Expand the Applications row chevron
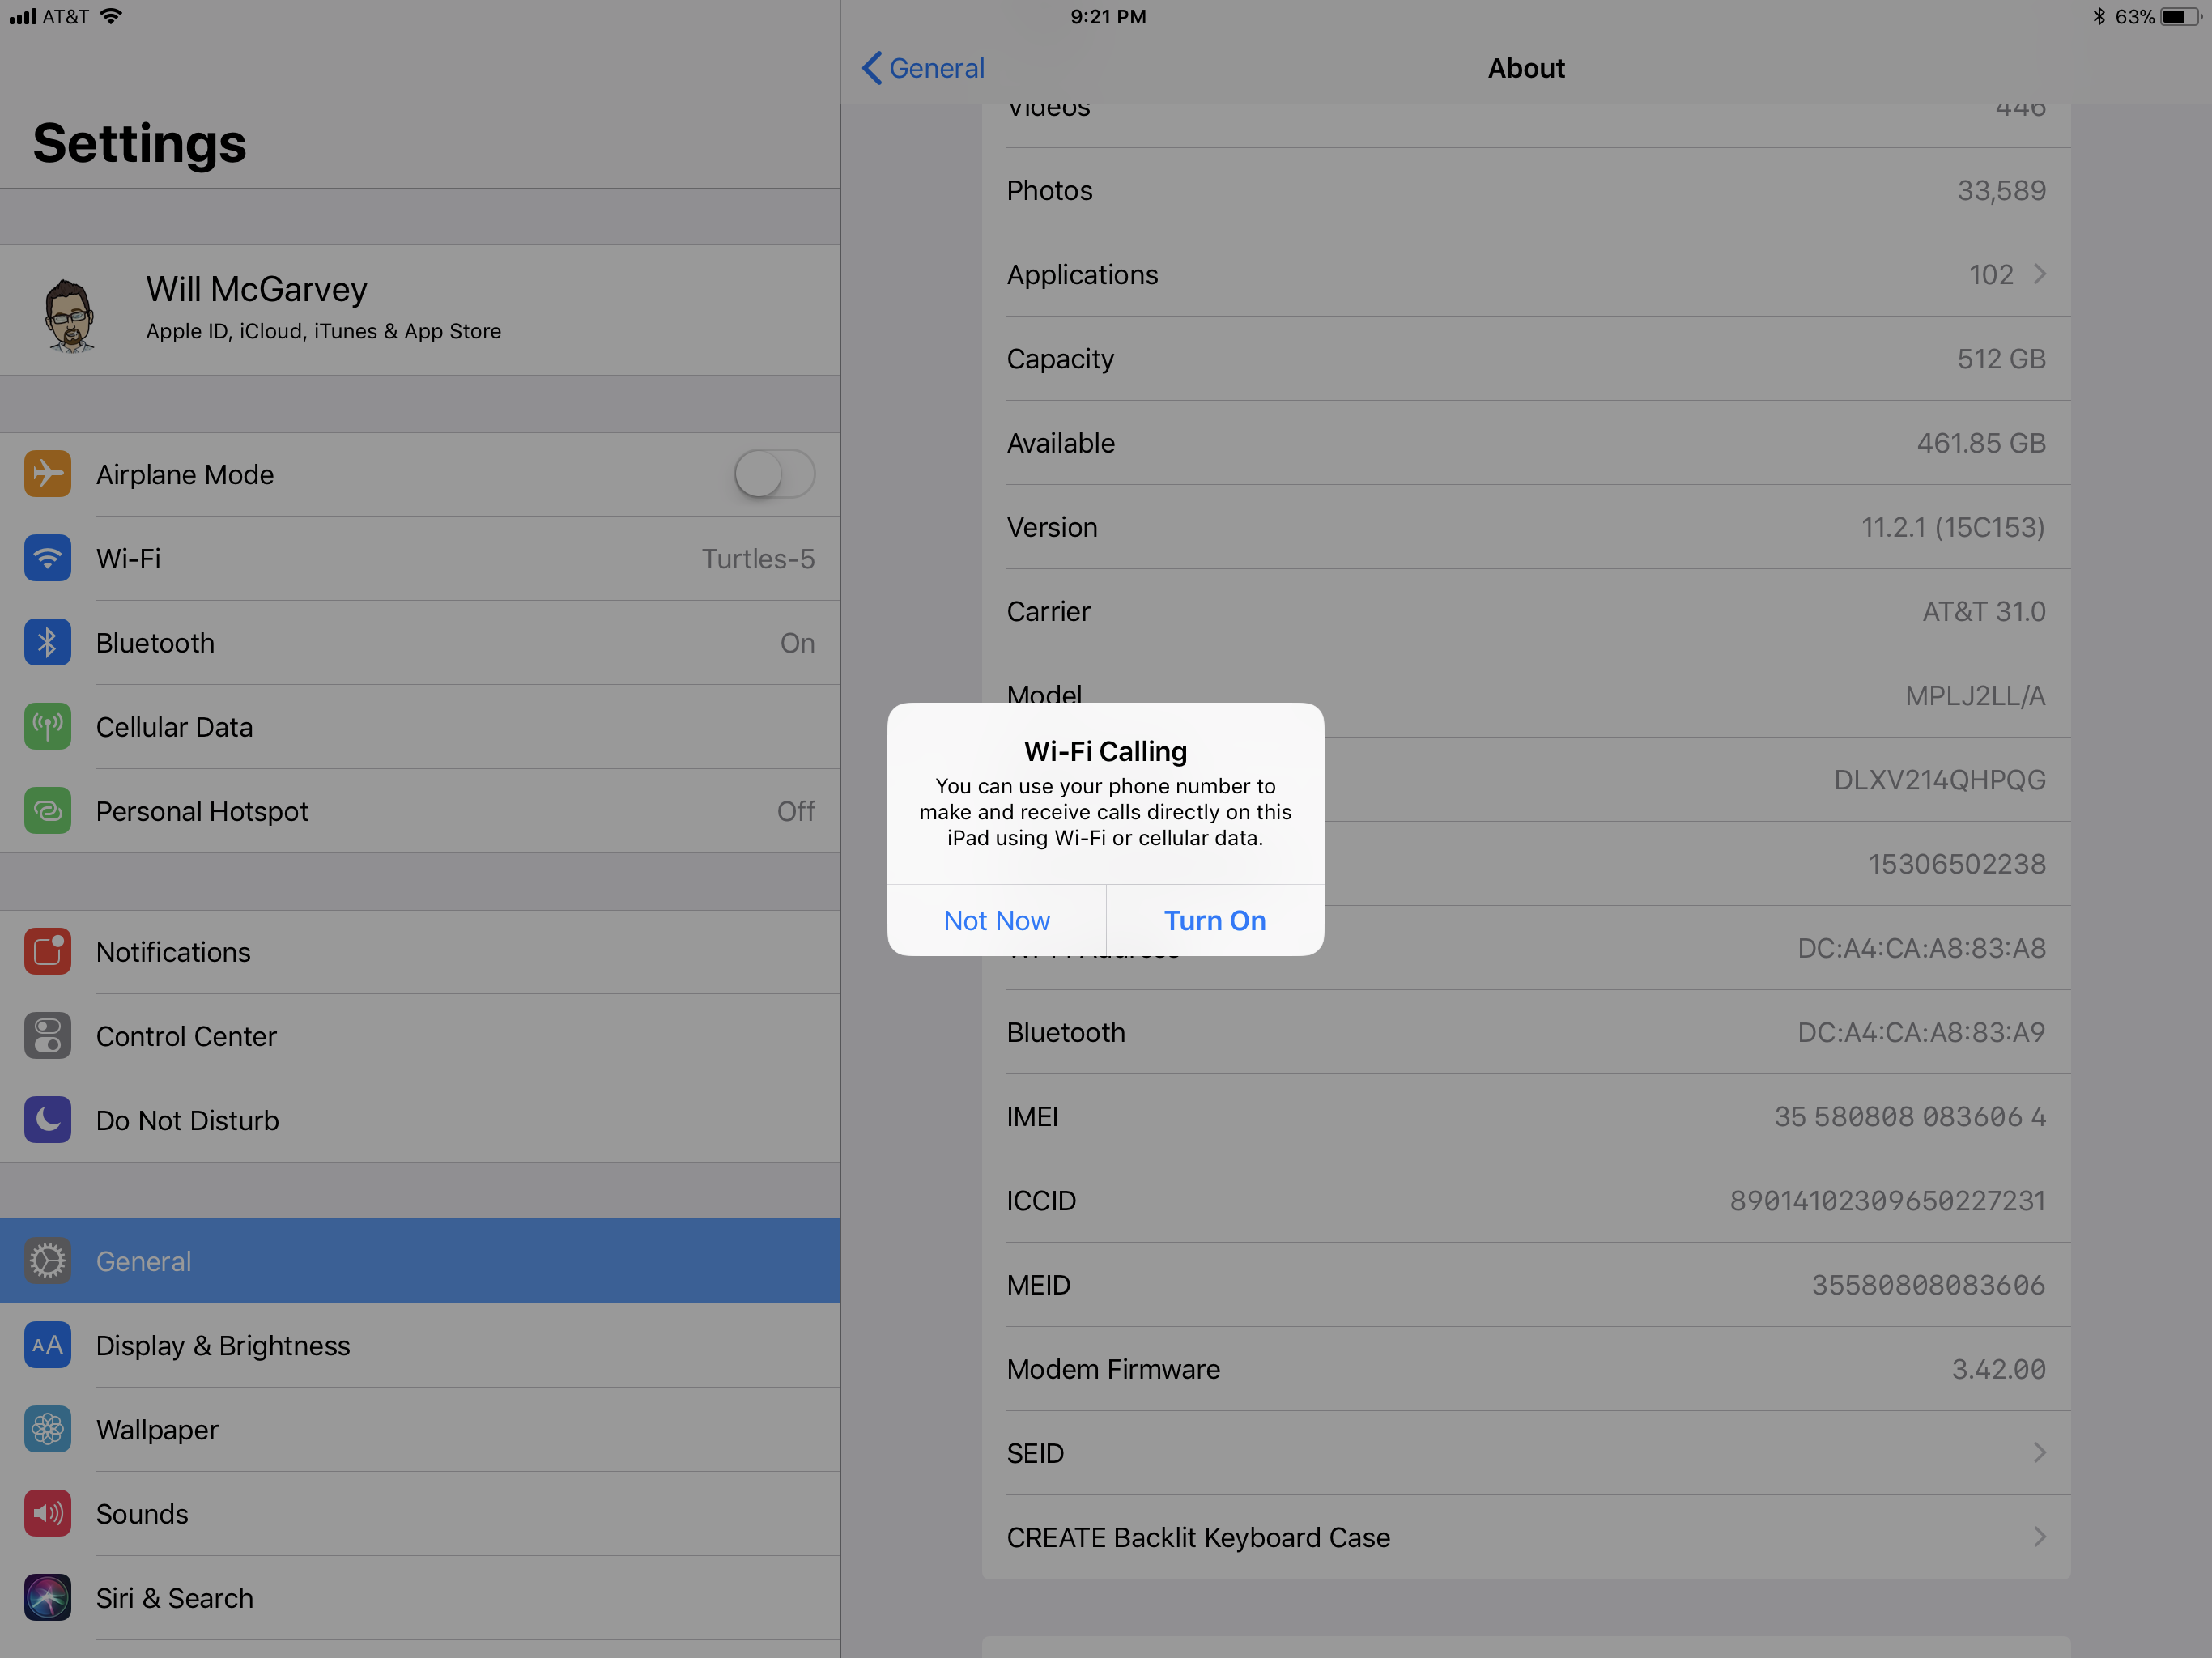 click(x=2039, y=274)
